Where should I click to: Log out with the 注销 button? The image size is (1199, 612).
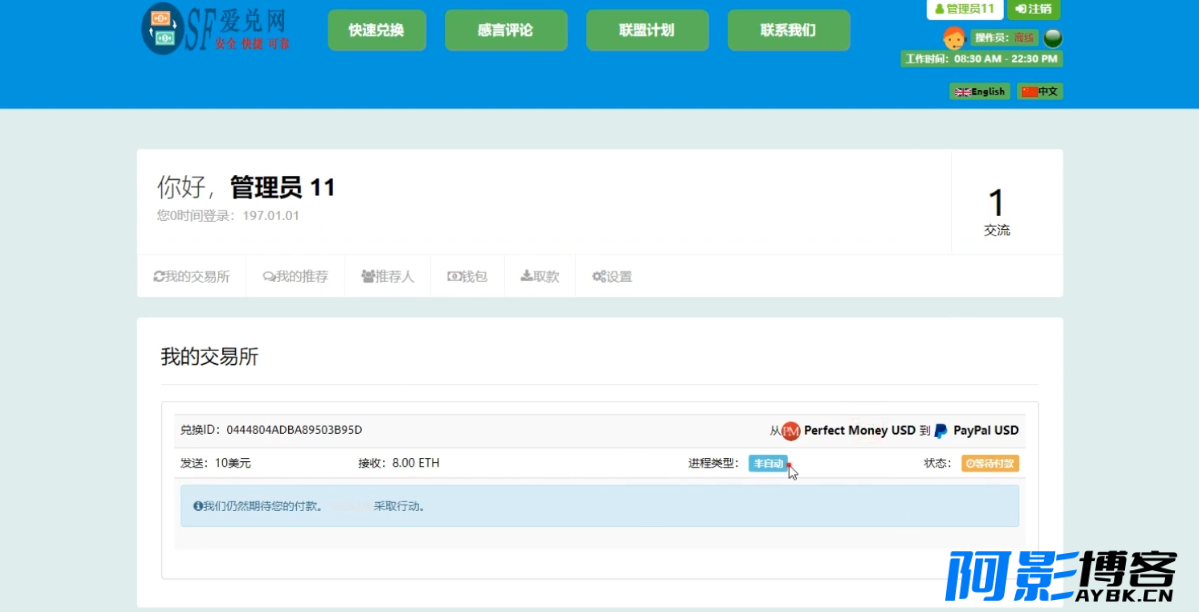pos(1033,9)
